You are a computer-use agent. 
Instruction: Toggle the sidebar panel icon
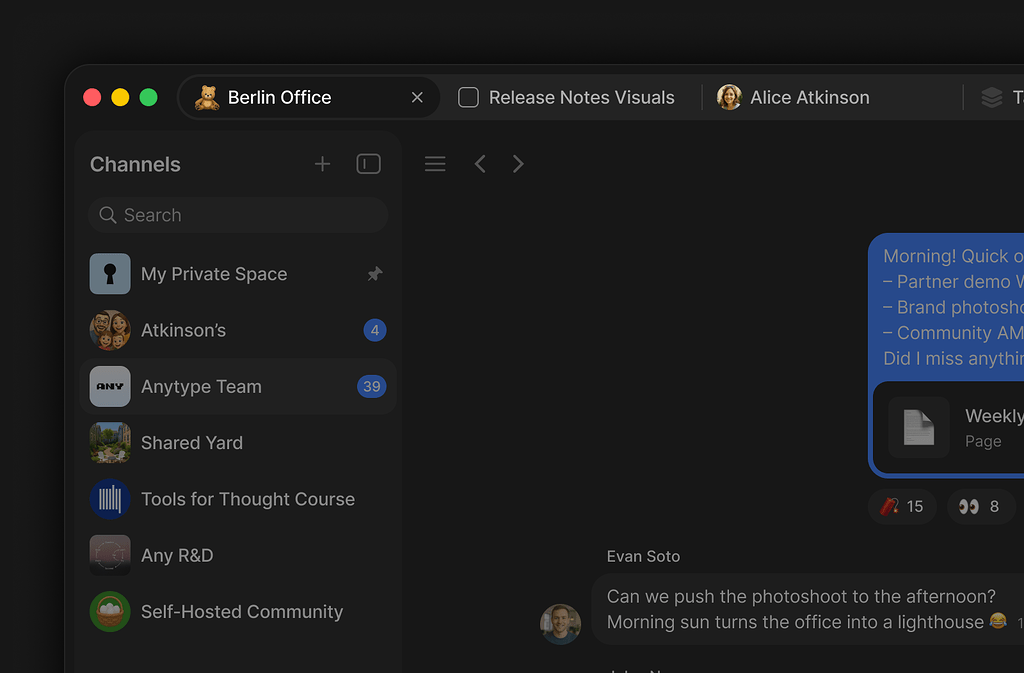point(368,164)
